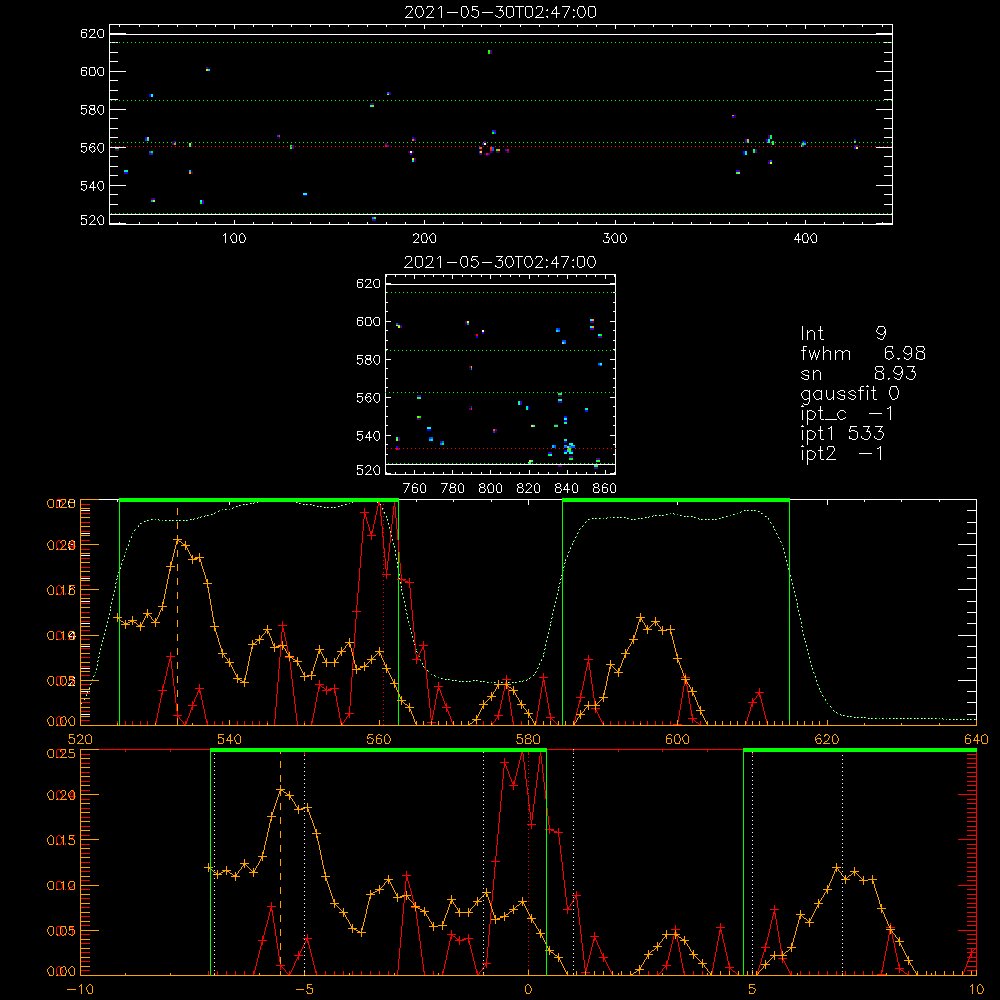
Task: Click the orange dashed peak marker in offset plot
Action: [x=280, y=864]
